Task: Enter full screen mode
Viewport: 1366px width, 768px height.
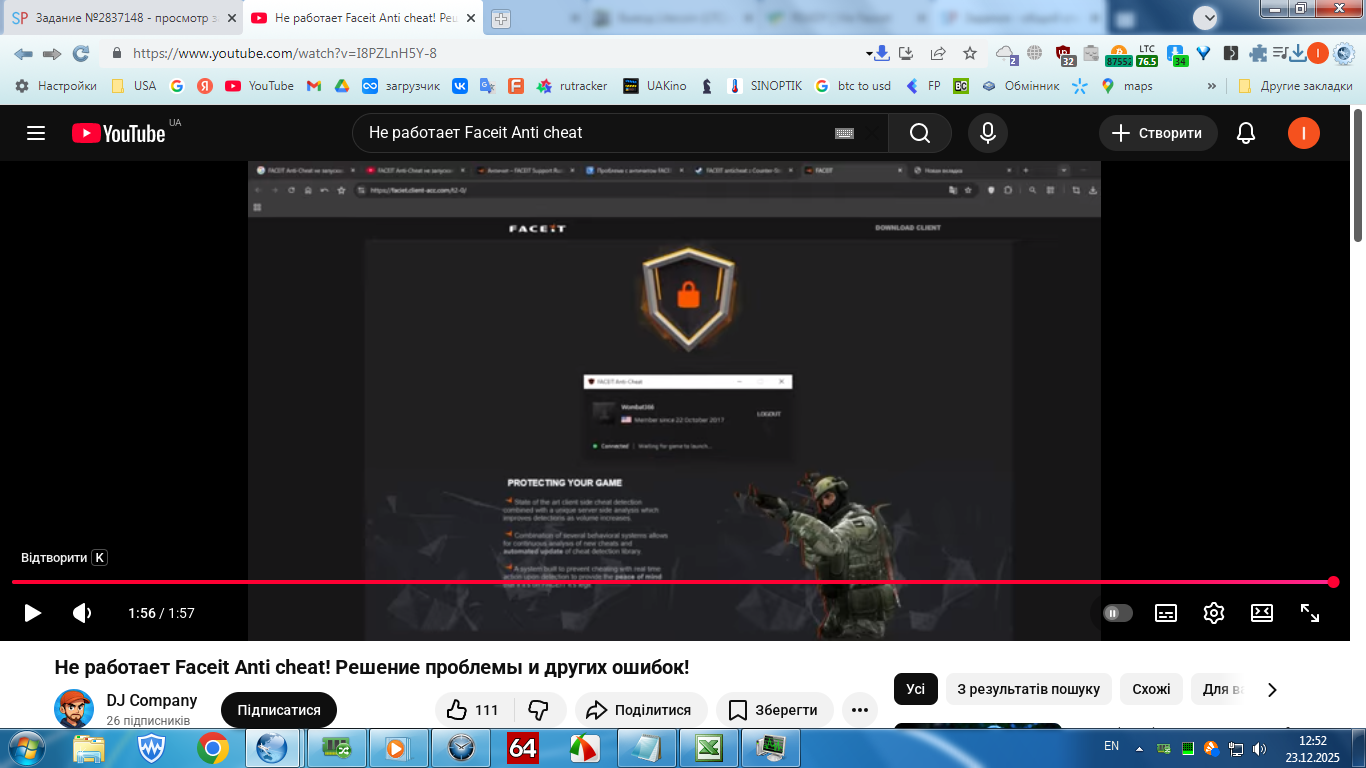Action: point(1310,613)
